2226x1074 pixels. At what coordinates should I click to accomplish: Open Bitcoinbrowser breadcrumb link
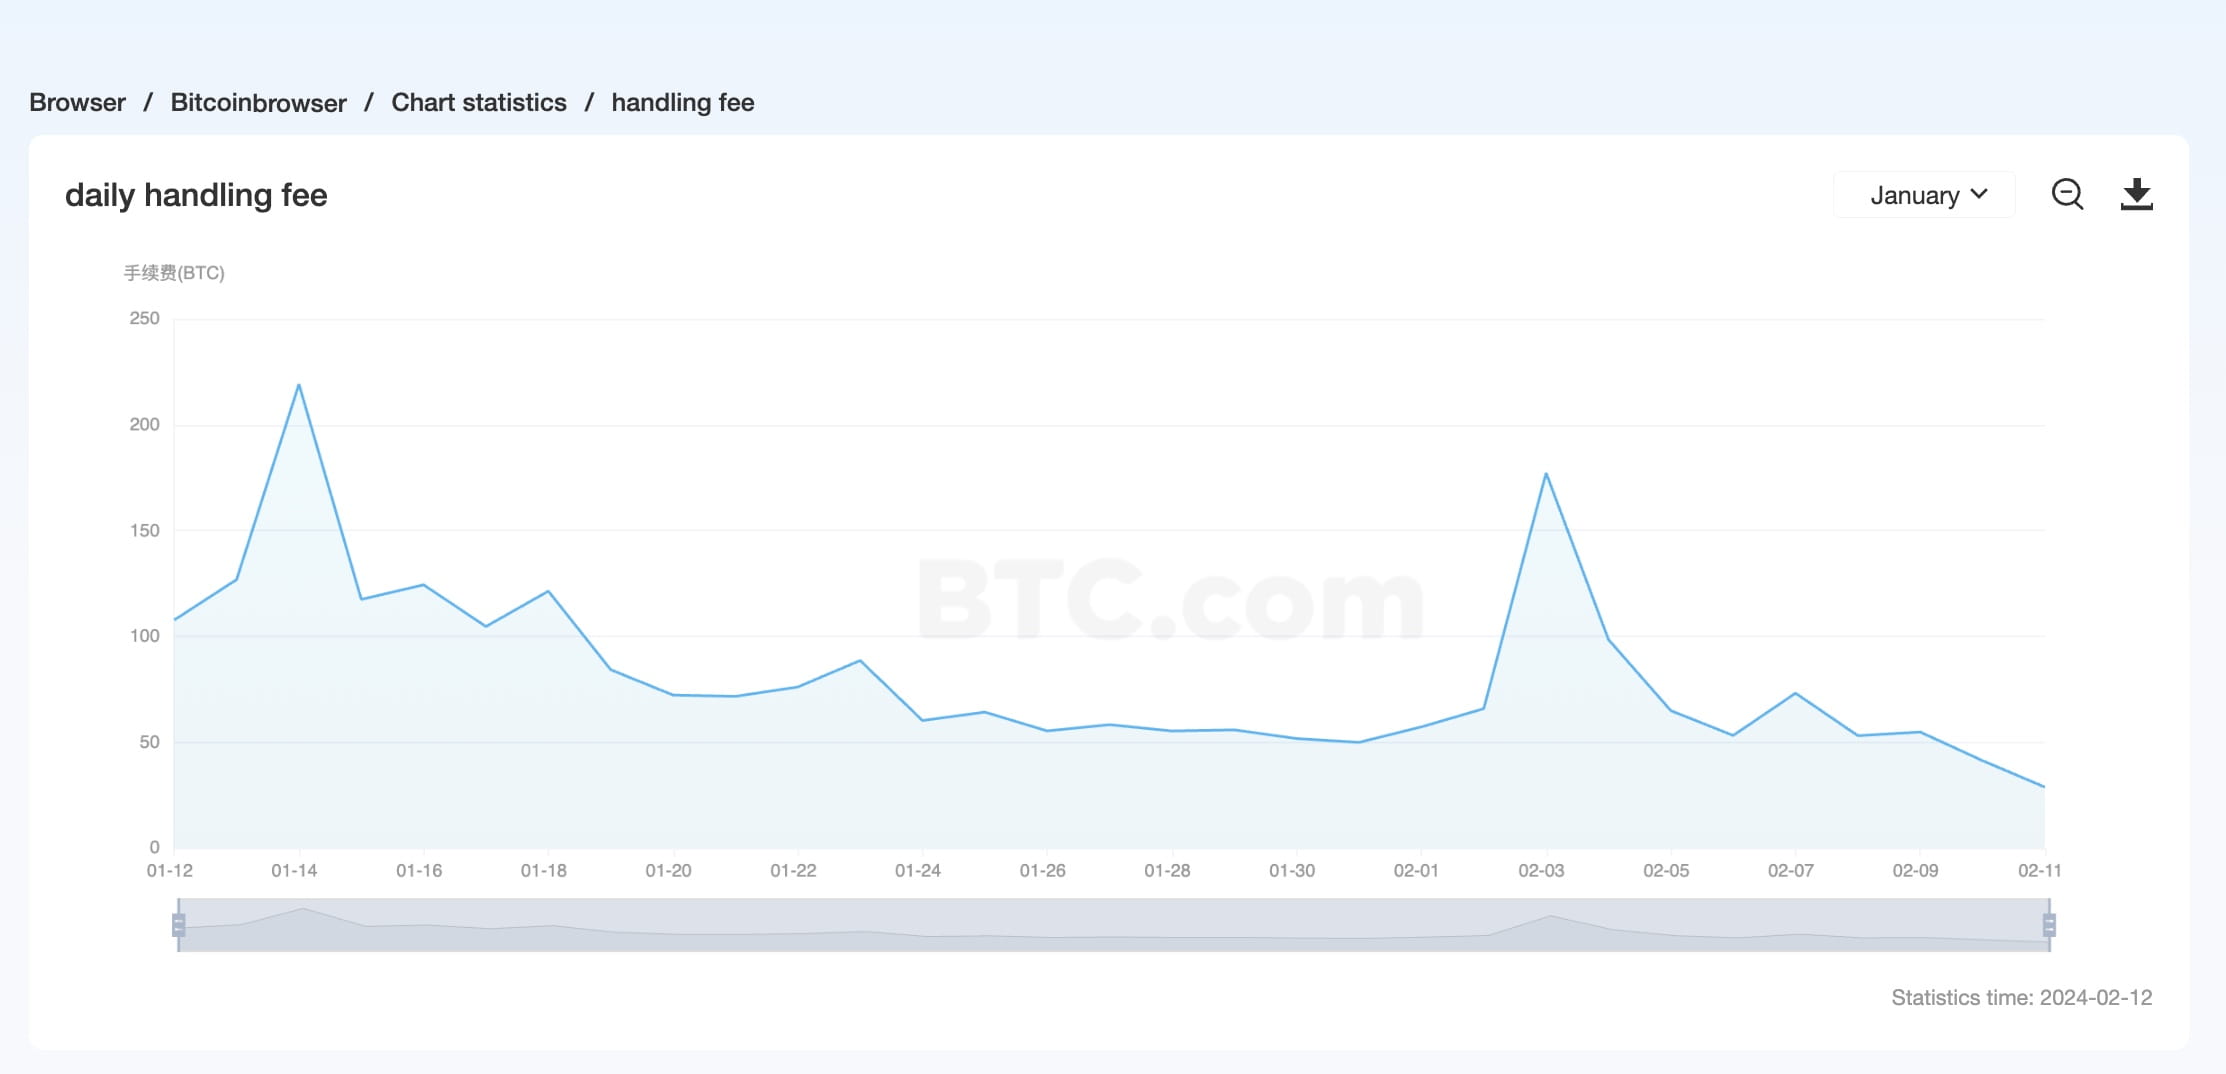click(258, 102)
